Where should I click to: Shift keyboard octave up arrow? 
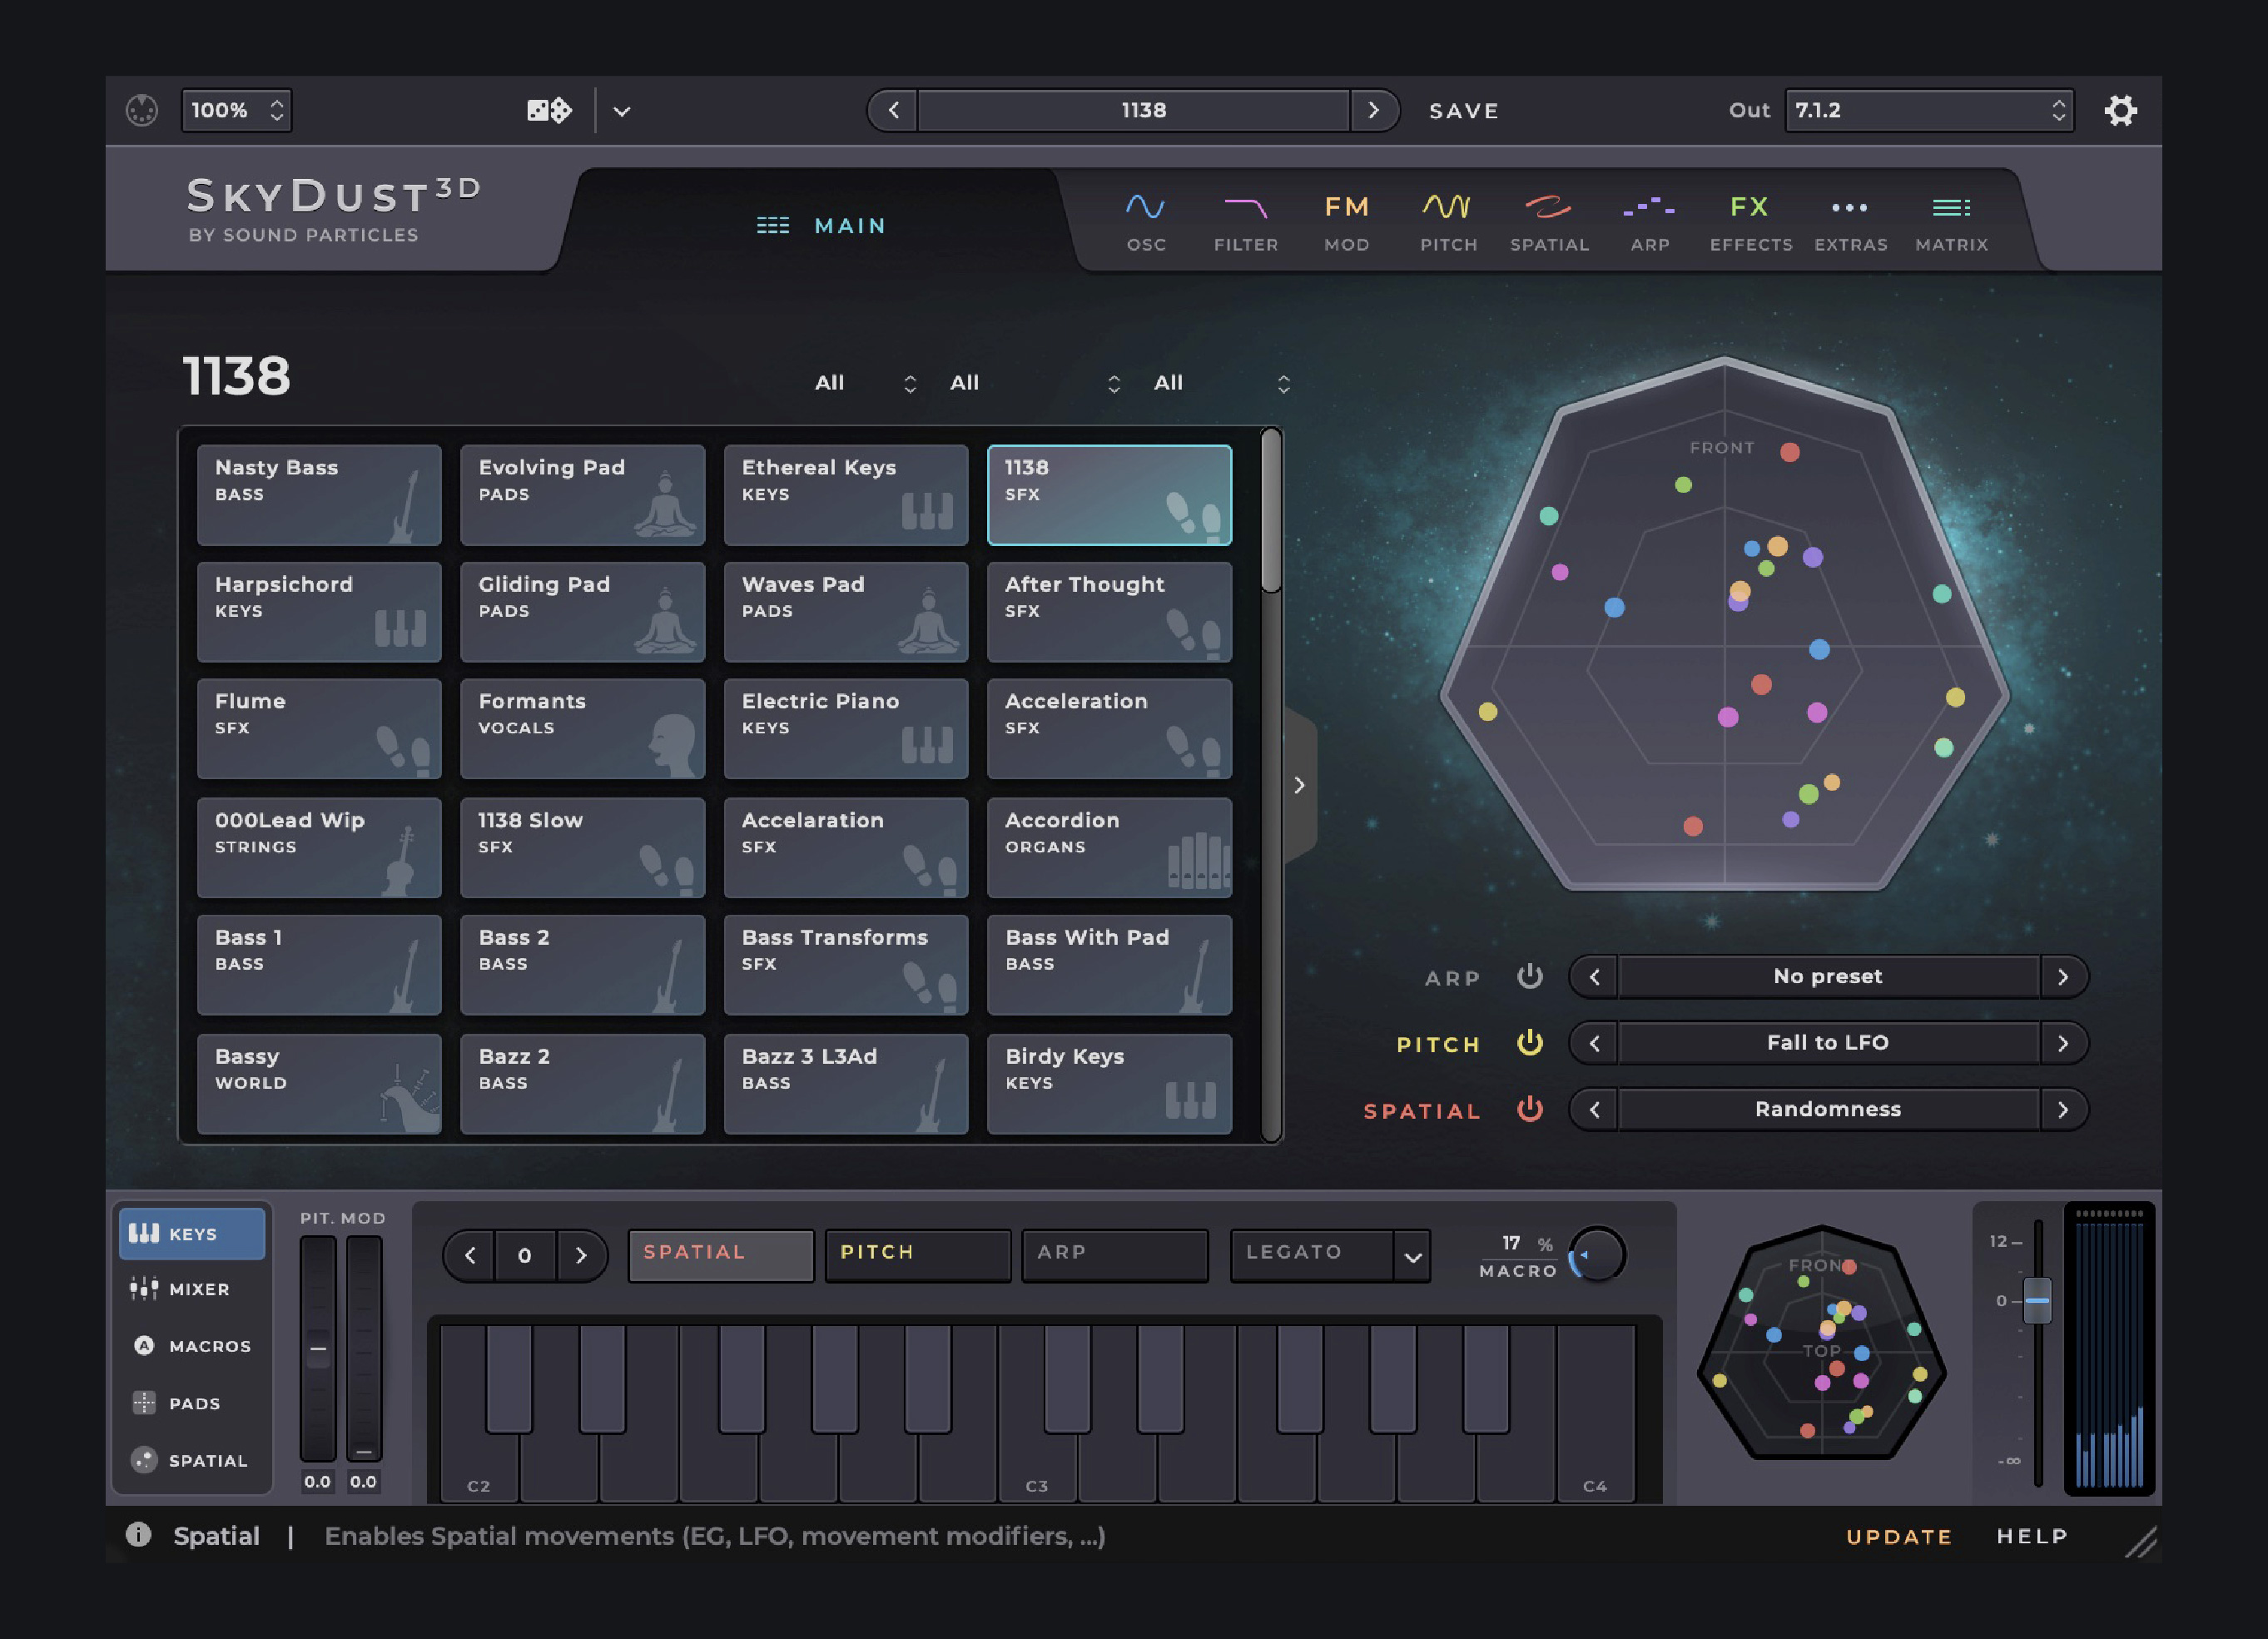tap(581, 1255)
